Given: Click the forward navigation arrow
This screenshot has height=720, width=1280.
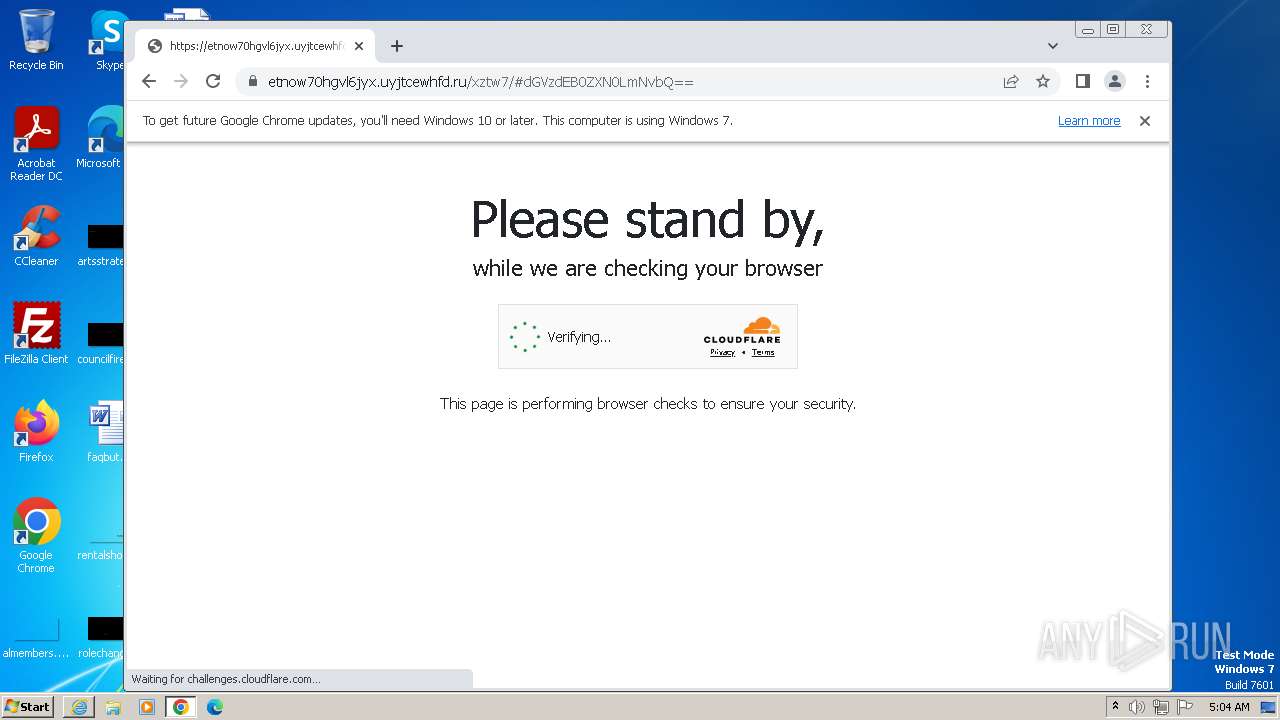Looking at the screenshot, I should [x=181, y=81].
